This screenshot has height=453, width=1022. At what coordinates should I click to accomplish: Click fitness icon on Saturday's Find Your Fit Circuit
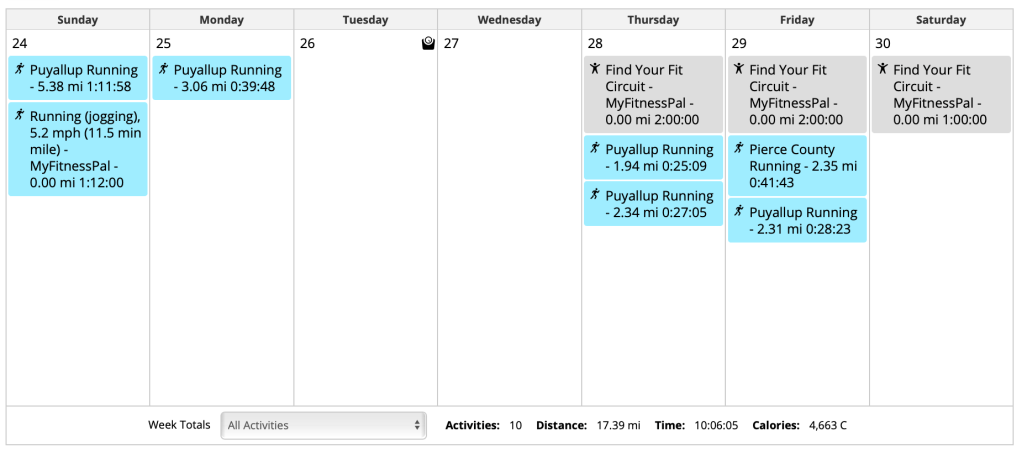coord(883,69)
